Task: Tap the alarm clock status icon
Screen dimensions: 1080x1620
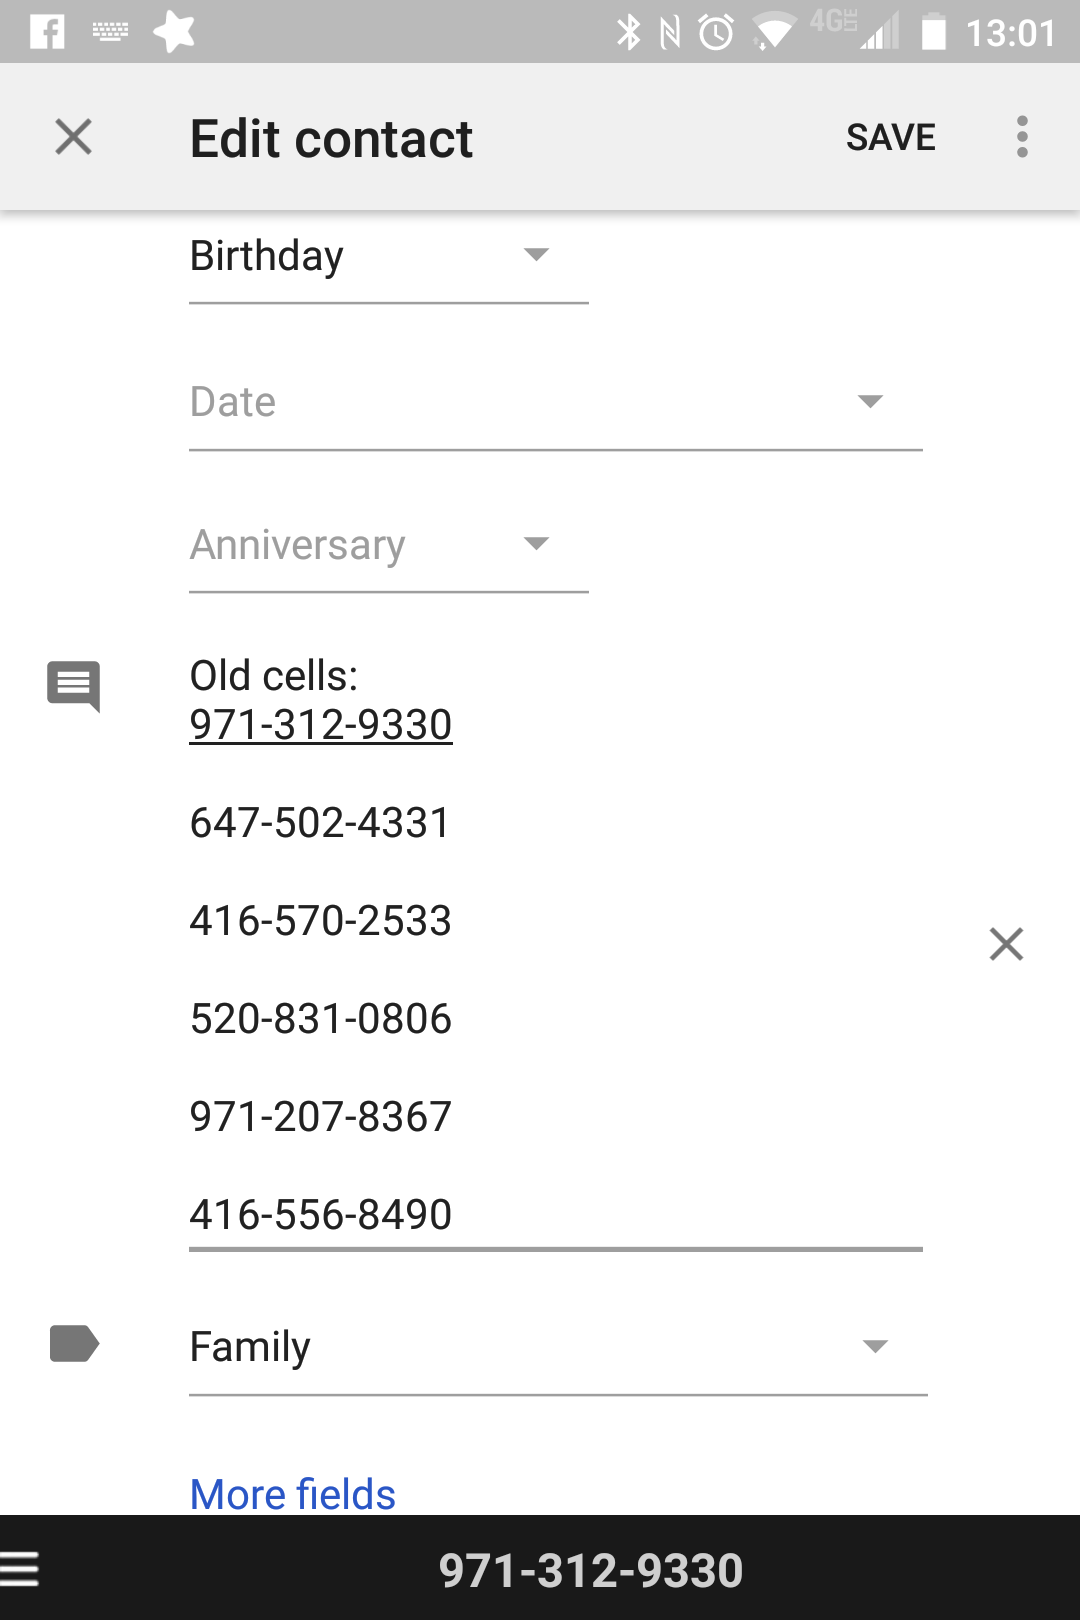Action: tap(716, 33)
